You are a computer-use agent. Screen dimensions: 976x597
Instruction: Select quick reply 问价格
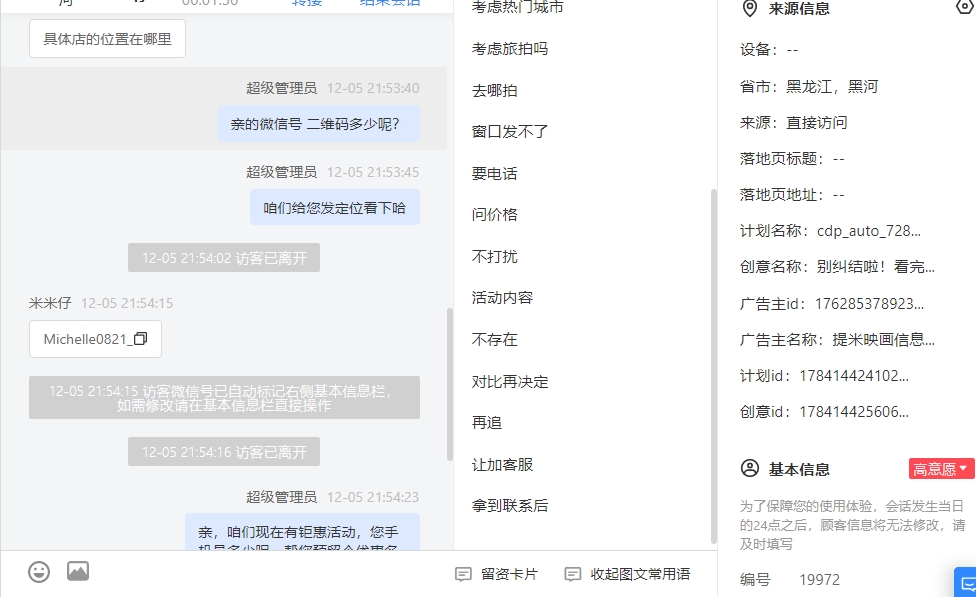tap(495, 214)
